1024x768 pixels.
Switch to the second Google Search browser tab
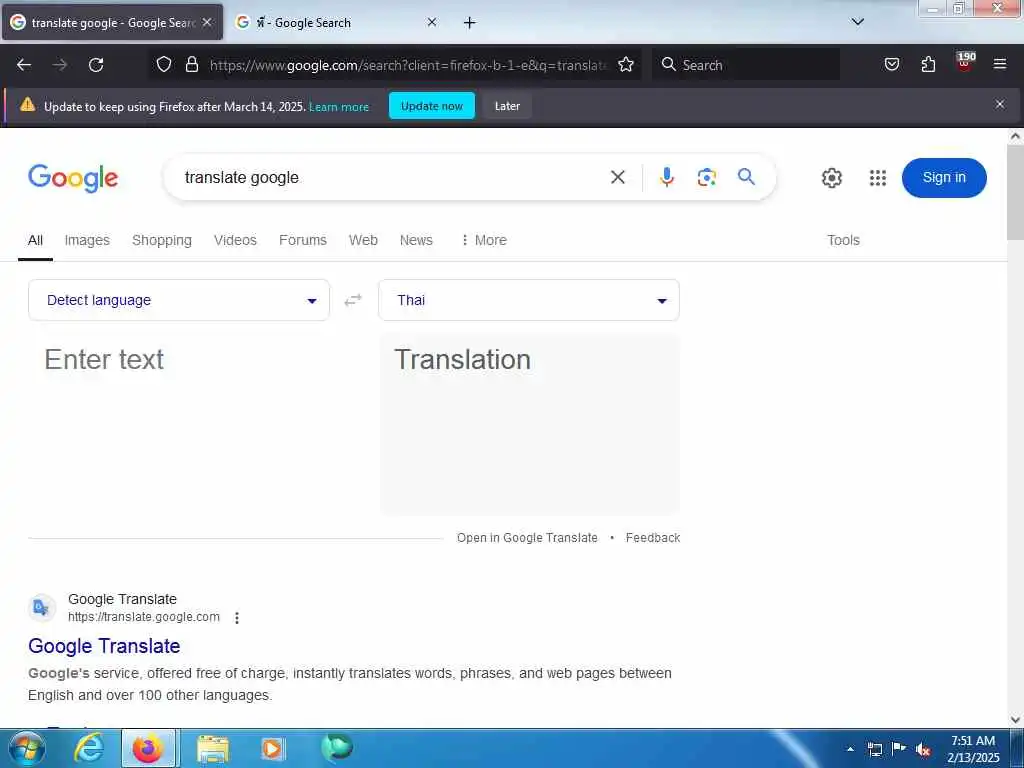pos(336,23)
